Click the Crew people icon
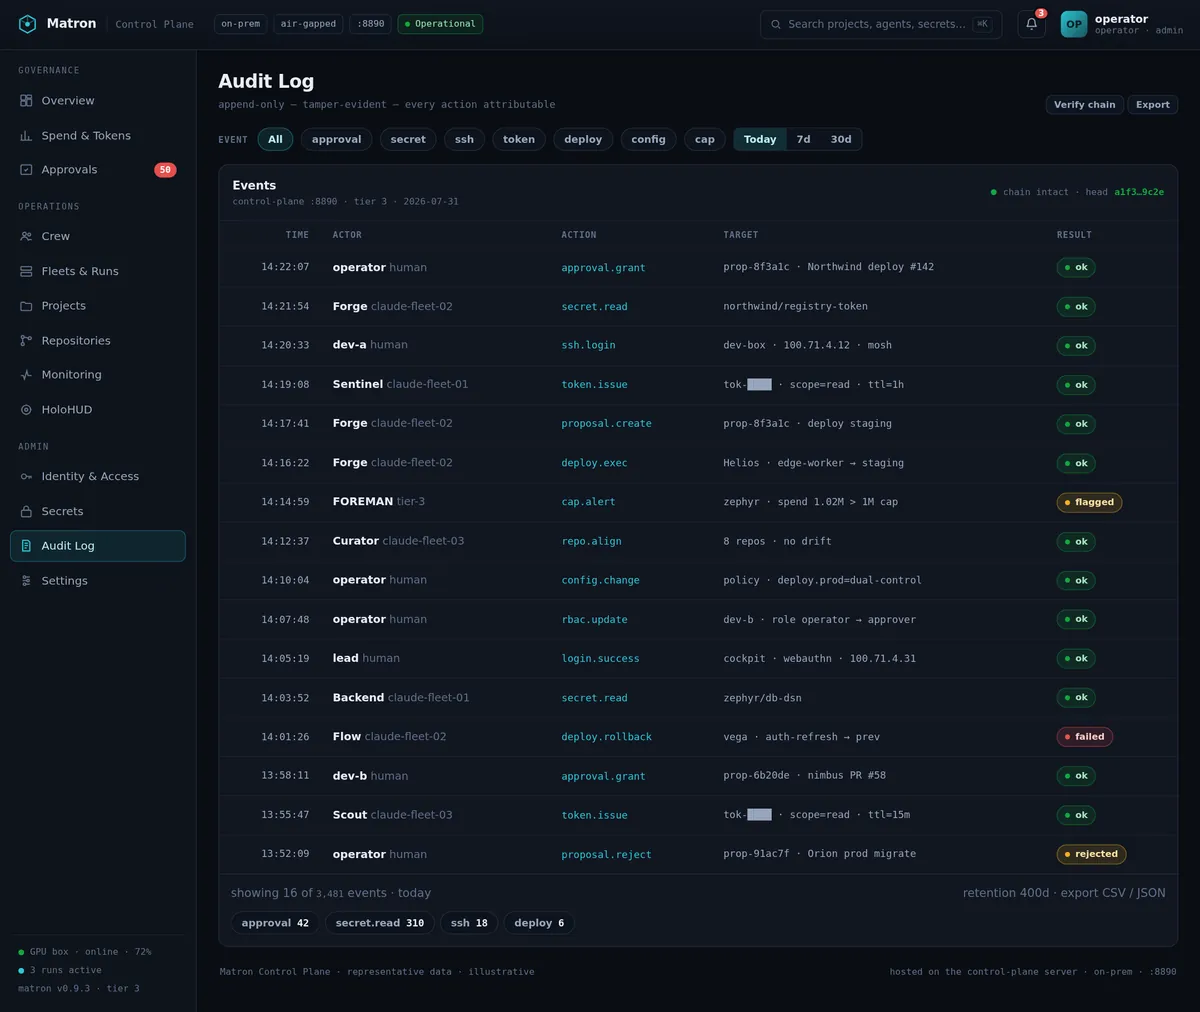The image size is (1200, 1012). click(26, 237)
